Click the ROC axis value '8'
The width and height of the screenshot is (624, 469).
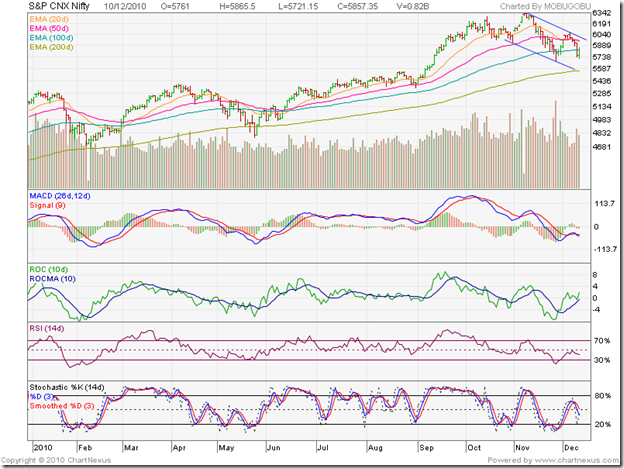click(595, 275)
